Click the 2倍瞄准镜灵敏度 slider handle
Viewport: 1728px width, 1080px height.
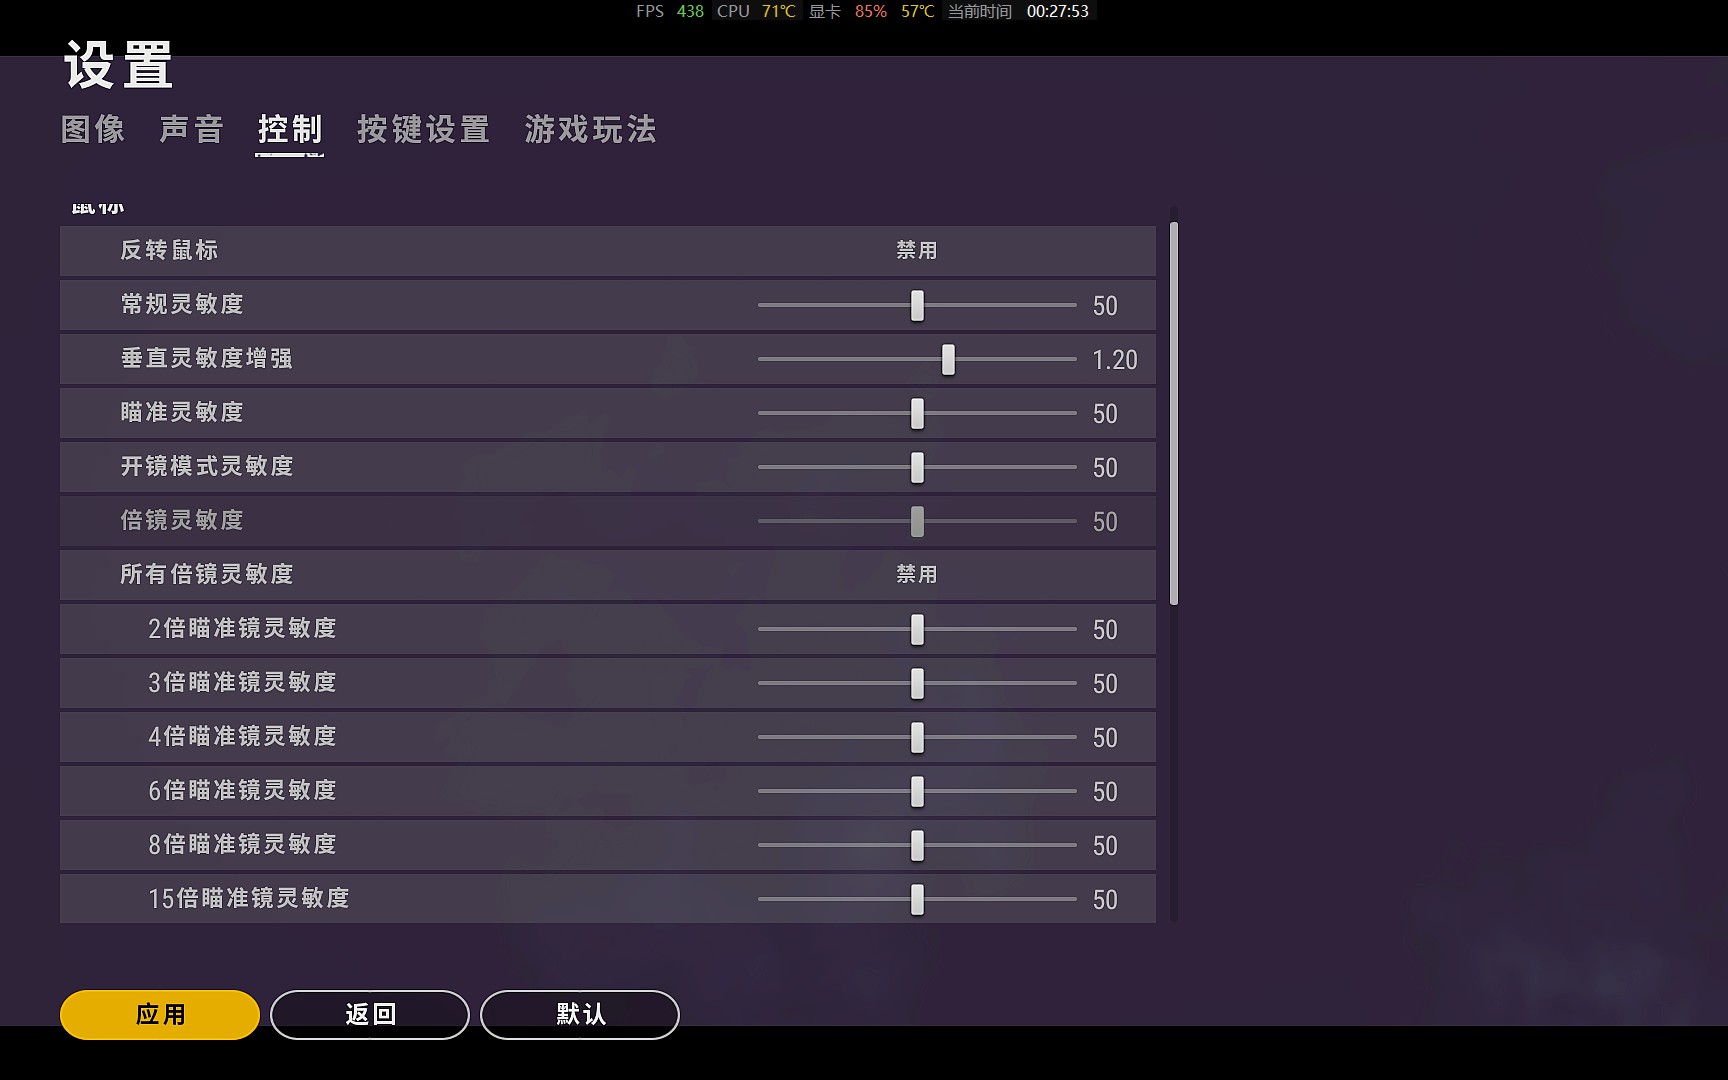[917, 630]
